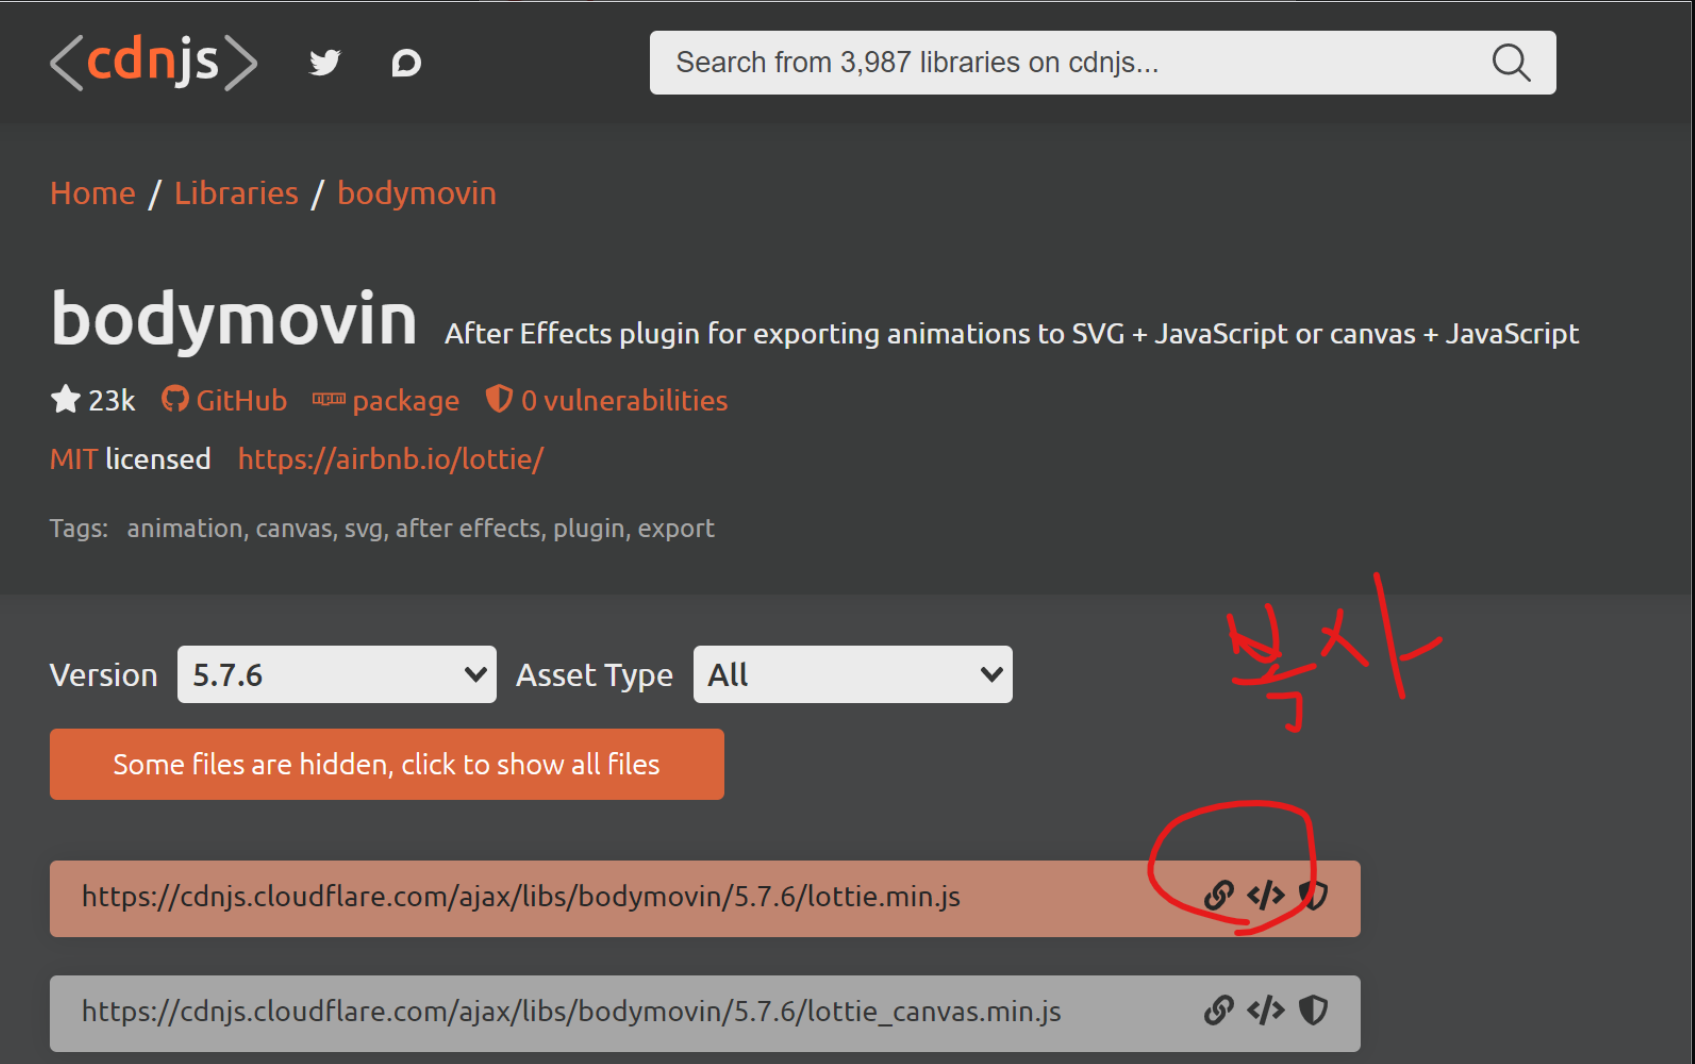Open the Discourse community chat icon
Image resolution: width=1695 pixels, height=1064 pixels.
406,63
